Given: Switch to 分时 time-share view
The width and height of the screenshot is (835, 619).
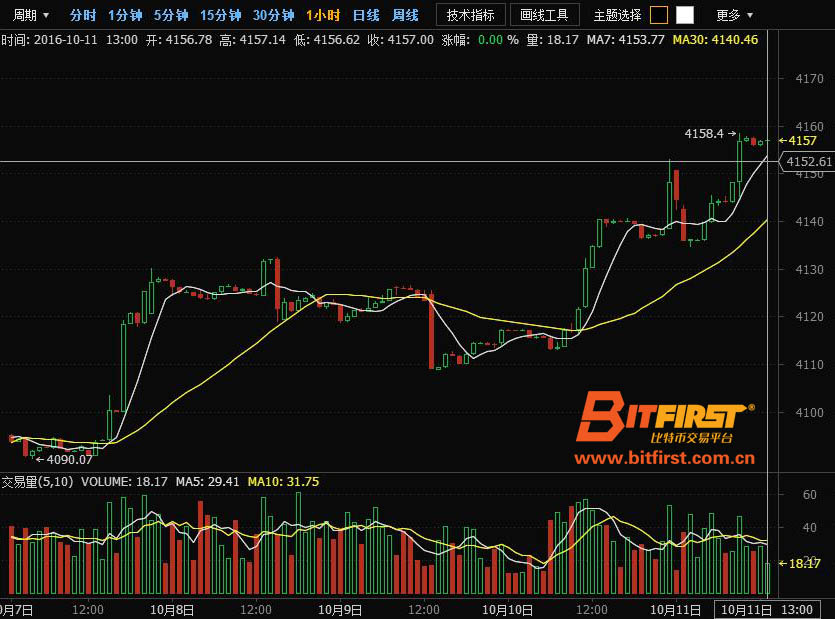Looking at the screenshot, I should point(83,15).
